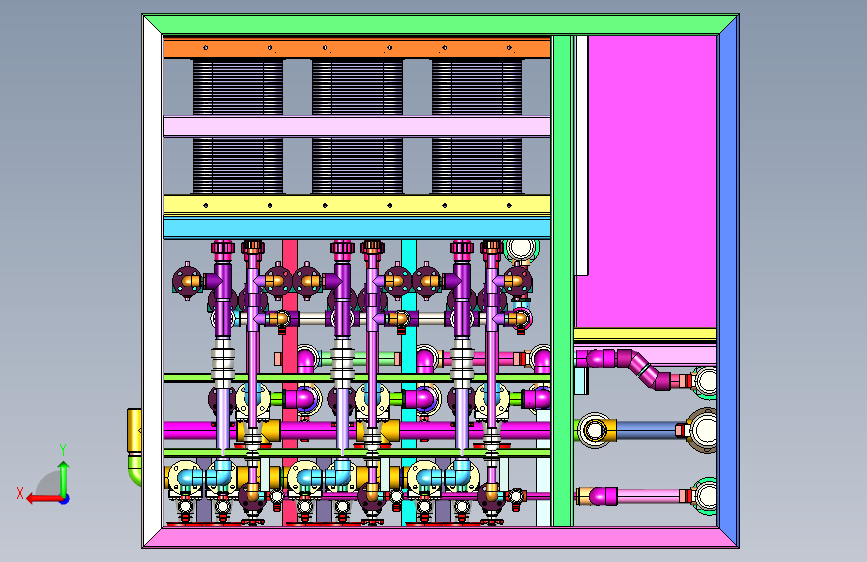Select the blue right edge of the cabinet frame
The height and width of the screenshot is (562, 867).
pos(729,281)
